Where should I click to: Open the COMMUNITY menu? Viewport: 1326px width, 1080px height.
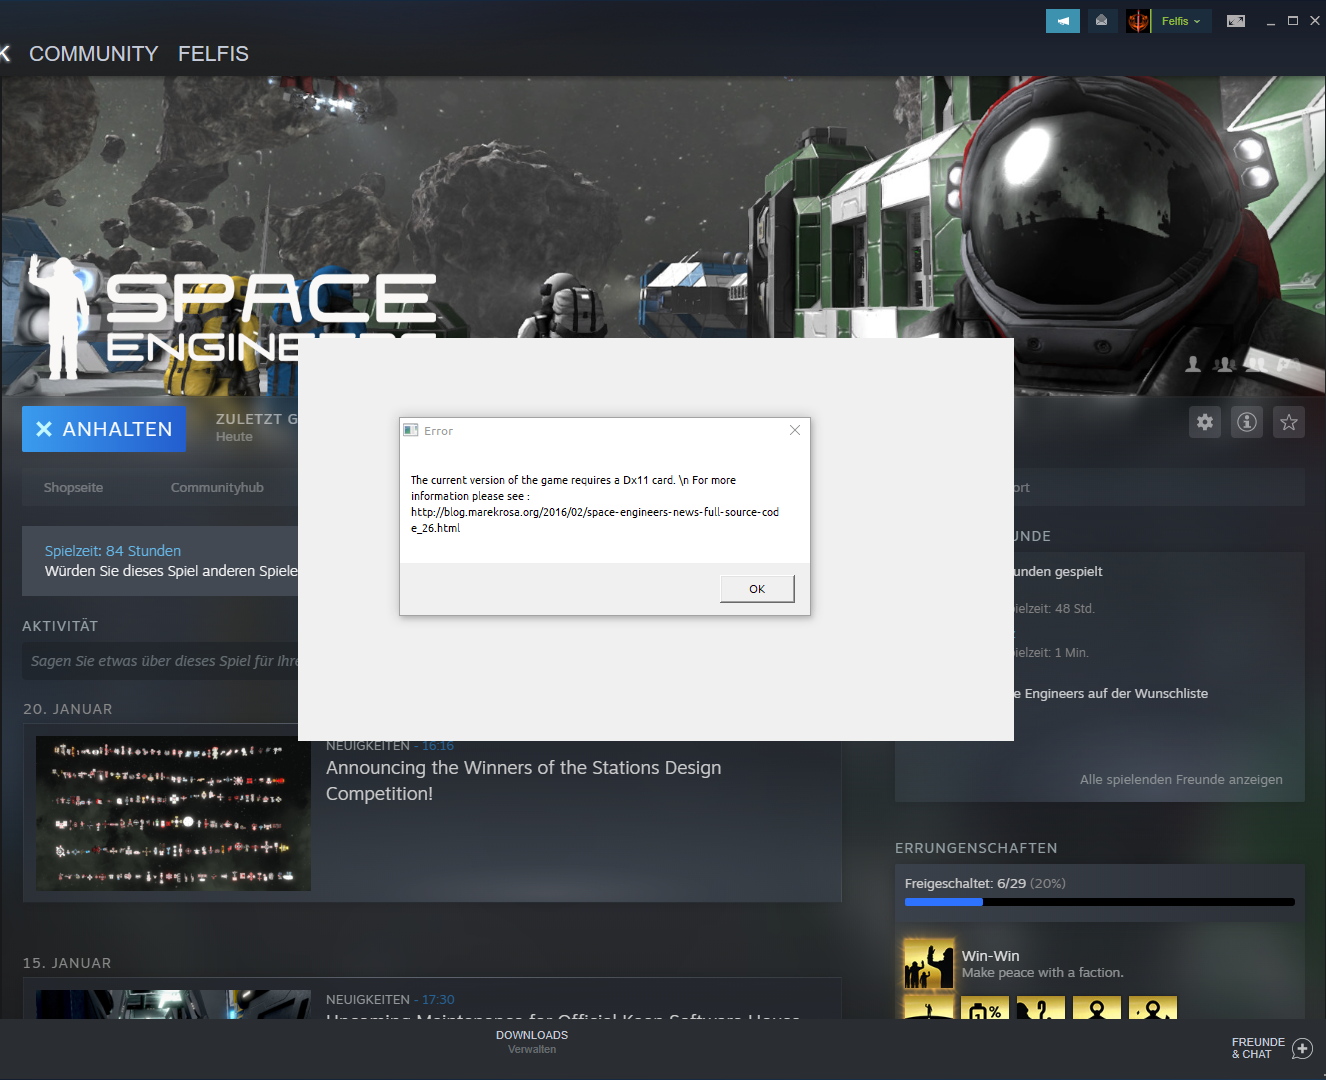tap(93, 54)
